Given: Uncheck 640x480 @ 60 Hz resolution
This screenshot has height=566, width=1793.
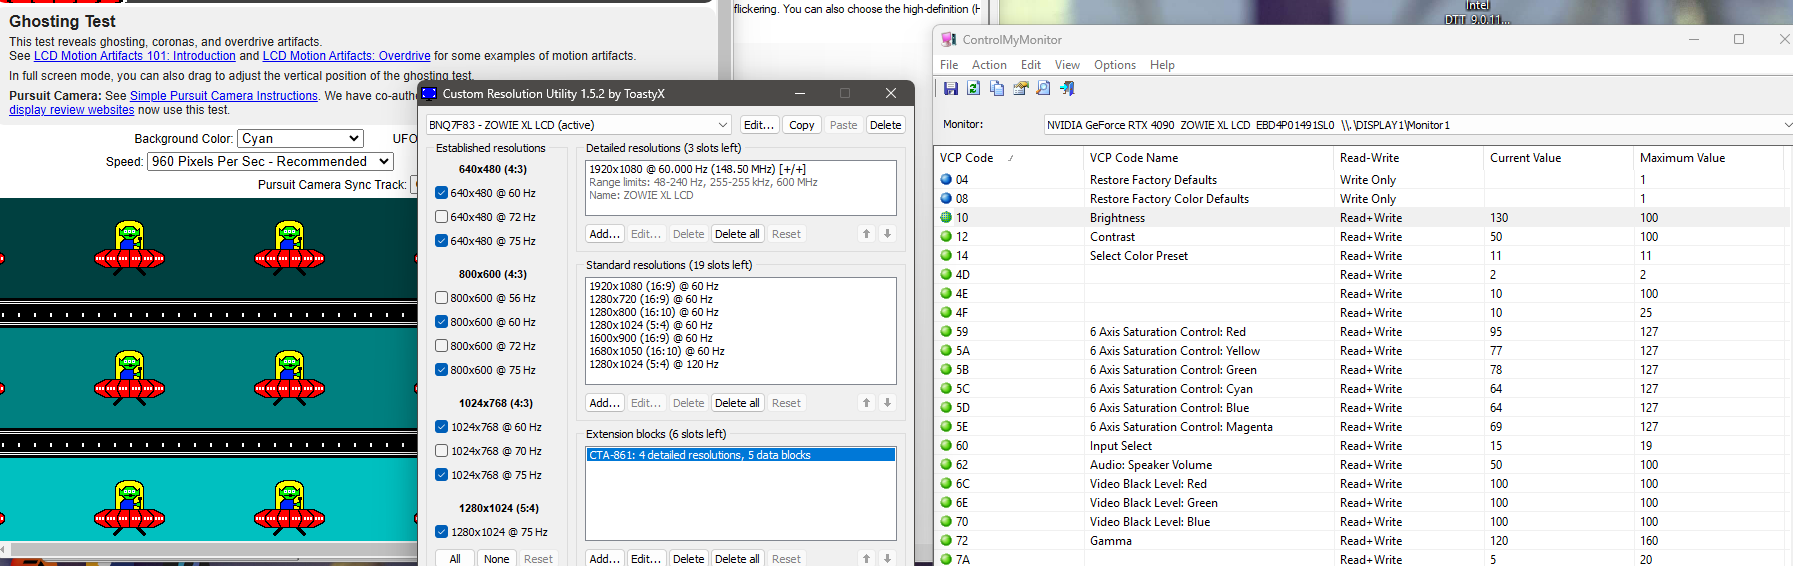Looking at the screenshot, I should (x=441, y=193).
